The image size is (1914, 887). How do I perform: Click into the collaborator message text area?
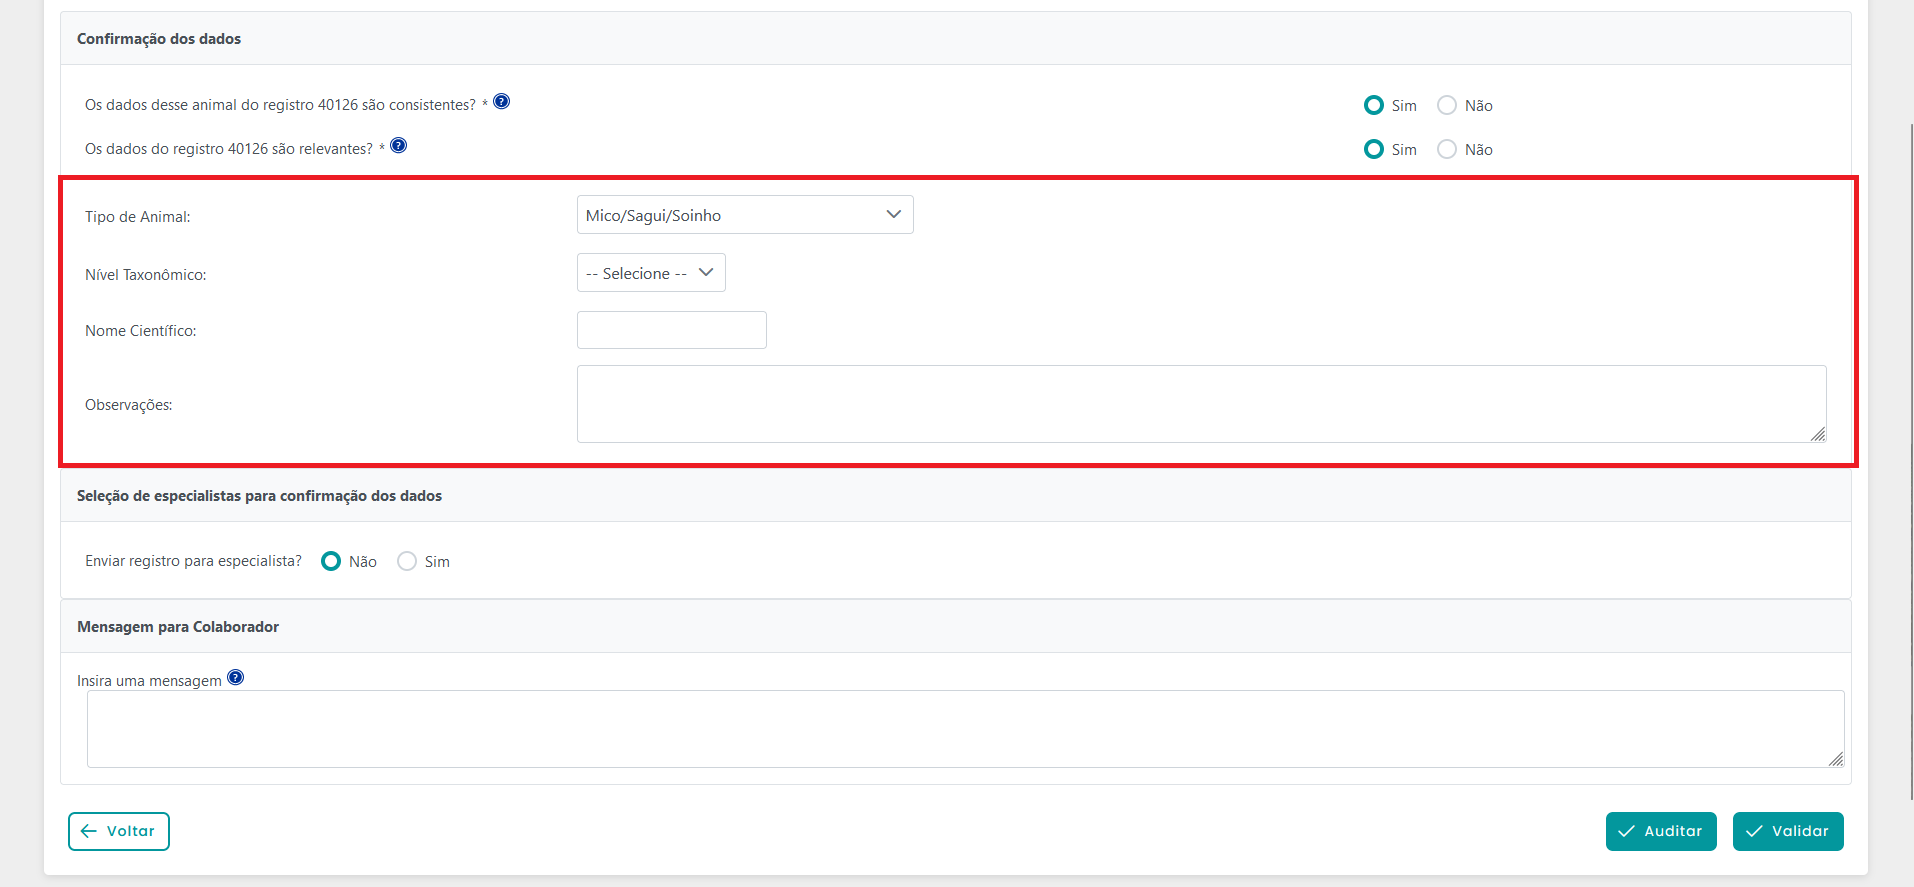[x=965, y=729]
